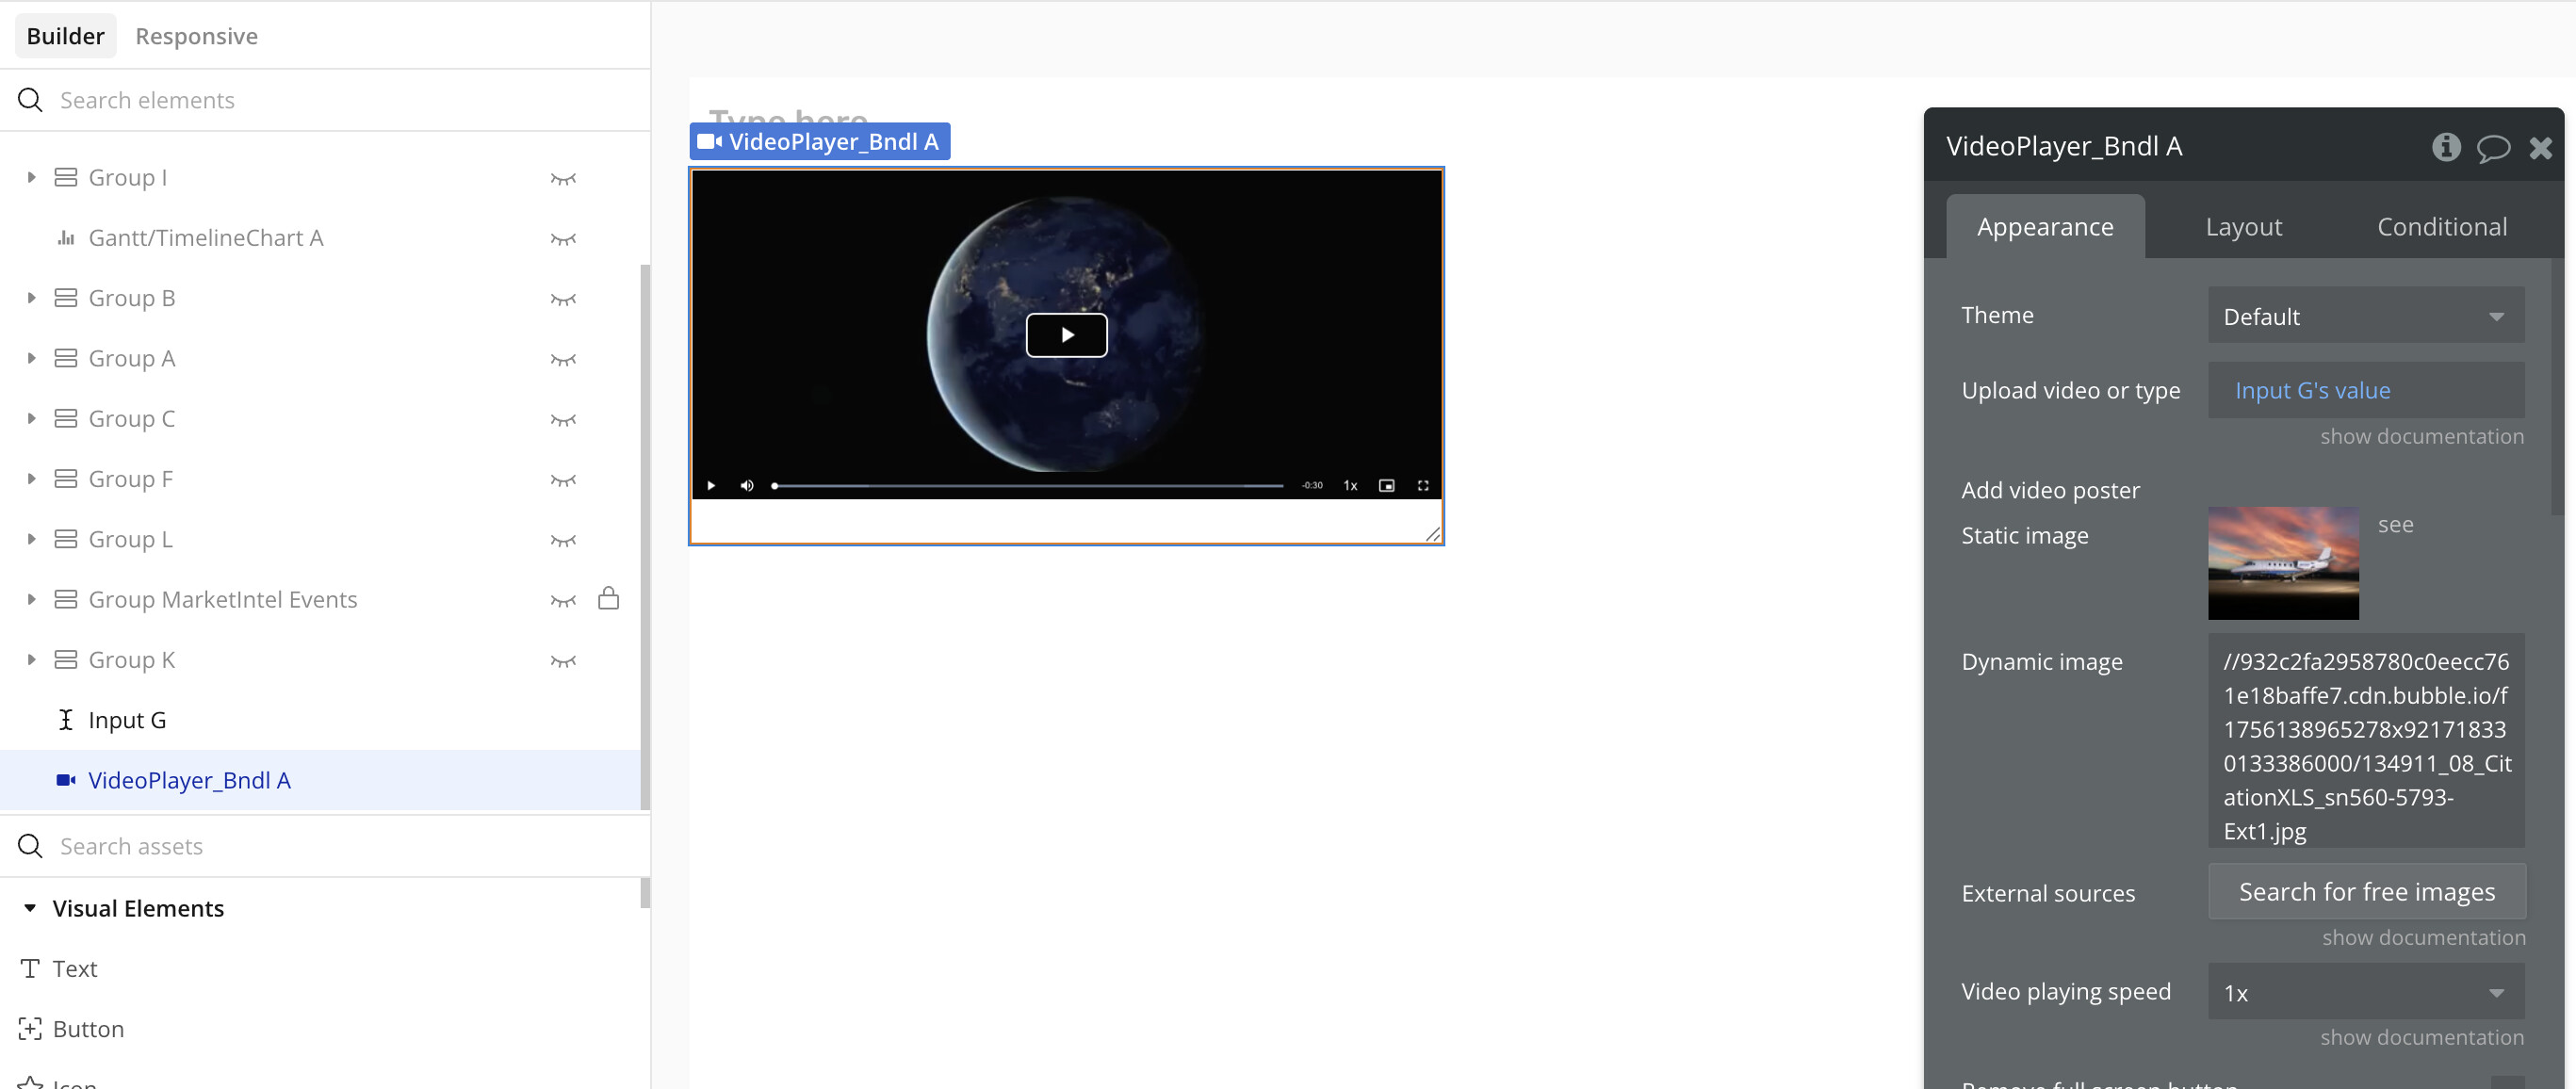The width and height of the screenshot is (2576, 1089).
Task: Switch to the Builder tab
Action: [x=66, y=36]
